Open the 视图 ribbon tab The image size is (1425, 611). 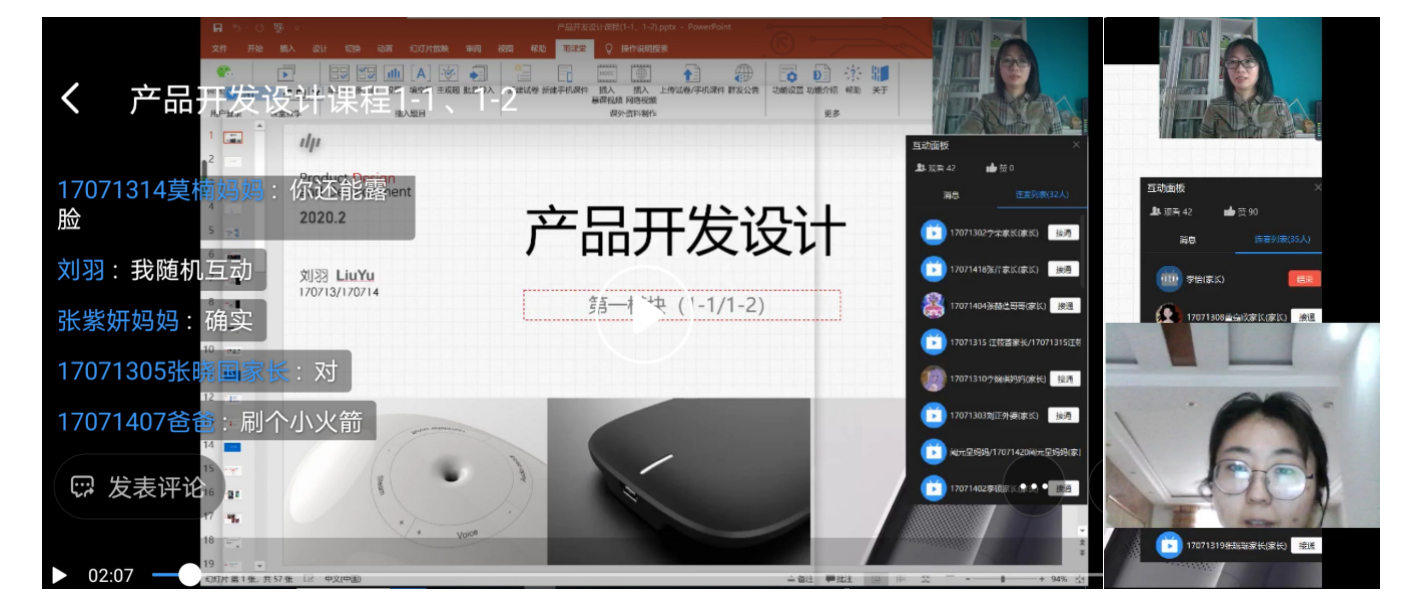(x=505, y=48)
